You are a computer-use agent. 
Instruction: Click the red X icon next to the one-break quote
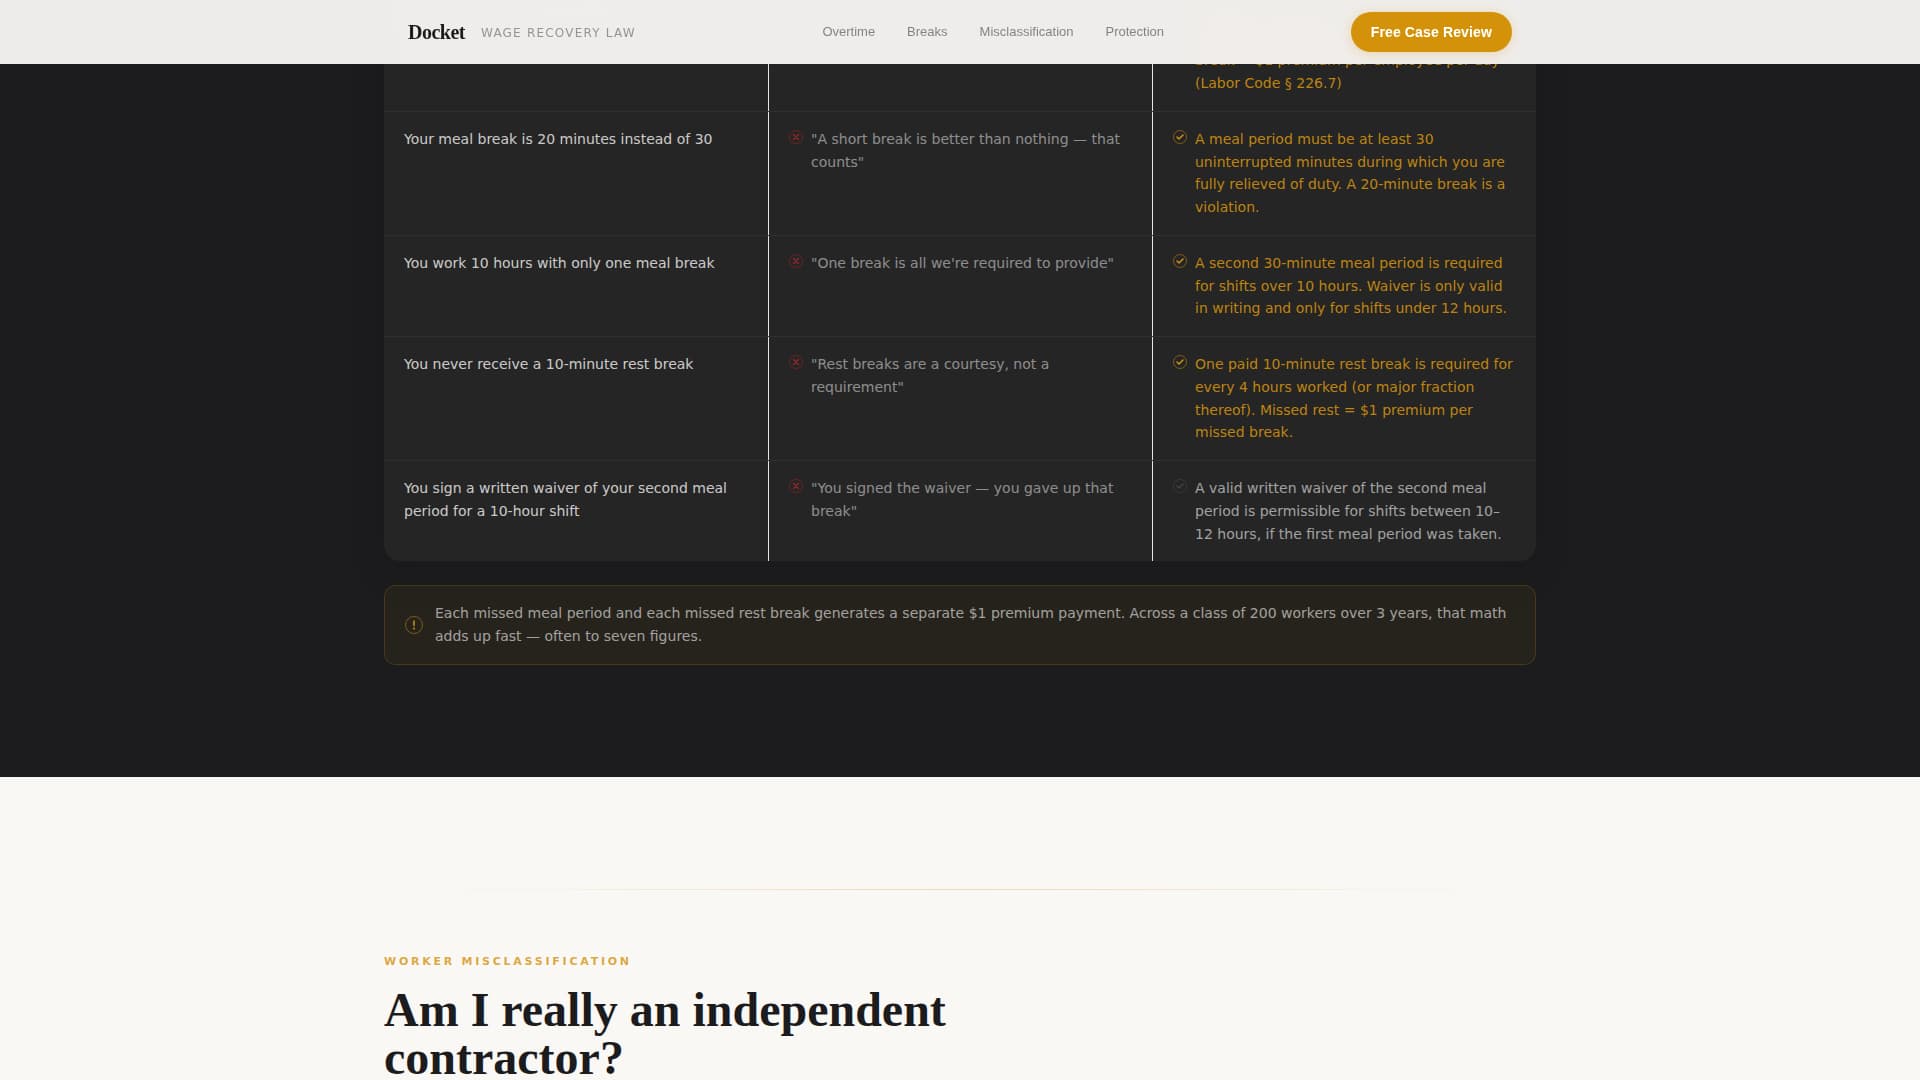pos(797,263)
